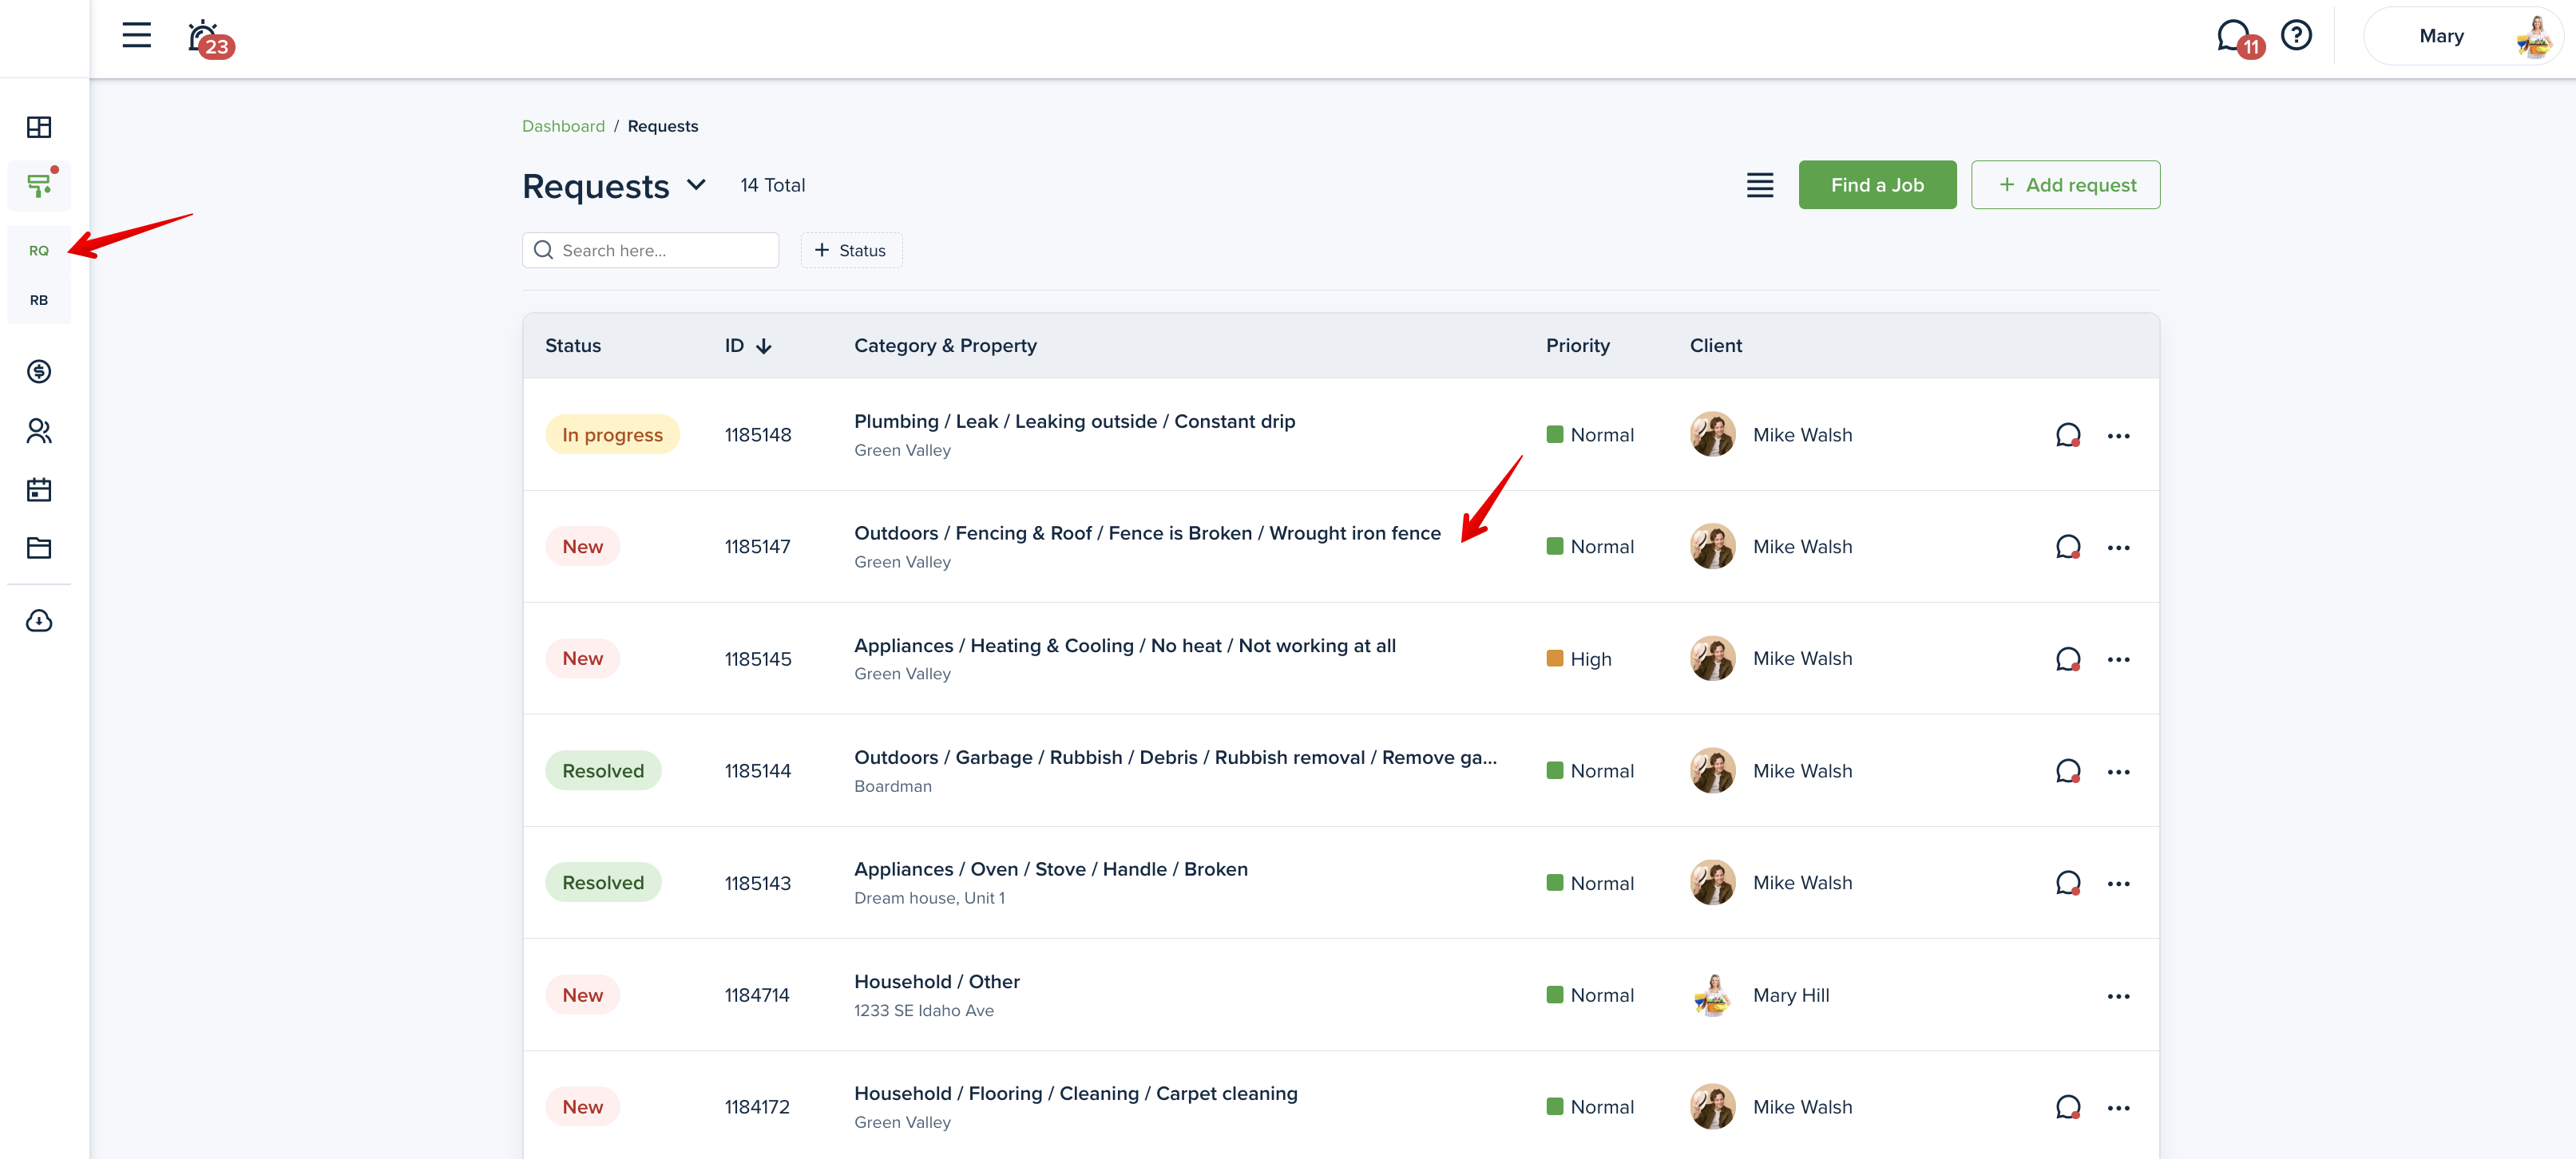Open the hamburger navigation menu
The width and height of the screenshot is (2576, 1159).
136,36
